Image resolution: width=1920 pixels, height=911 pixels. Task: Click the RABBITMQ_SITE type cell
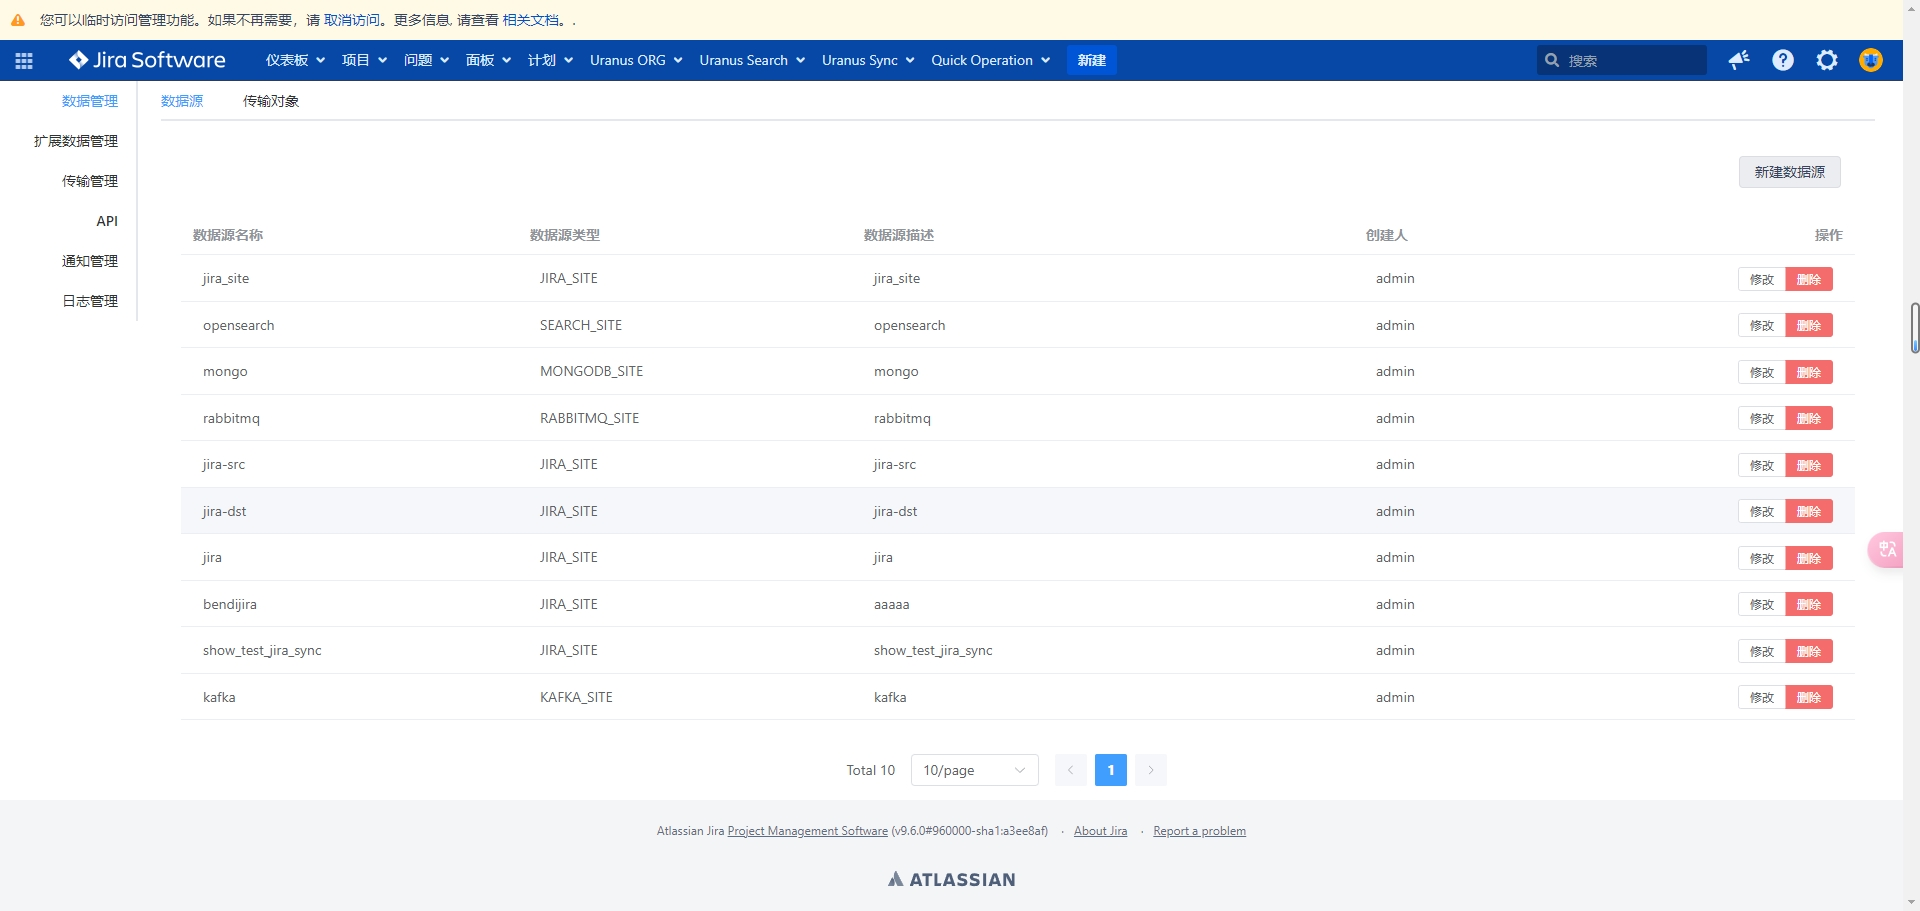pos(589,418)
